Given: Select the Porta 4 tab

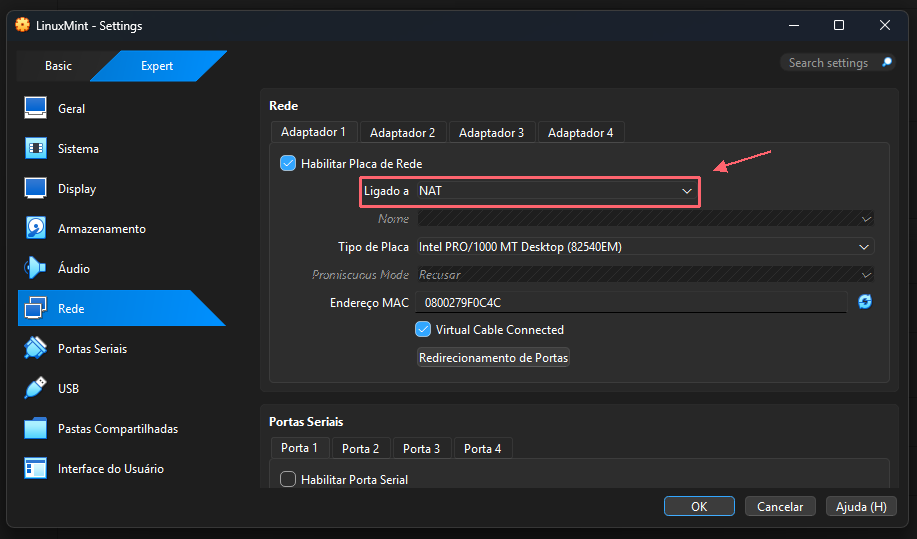Looking at the screenshot, I should point(482,448).
